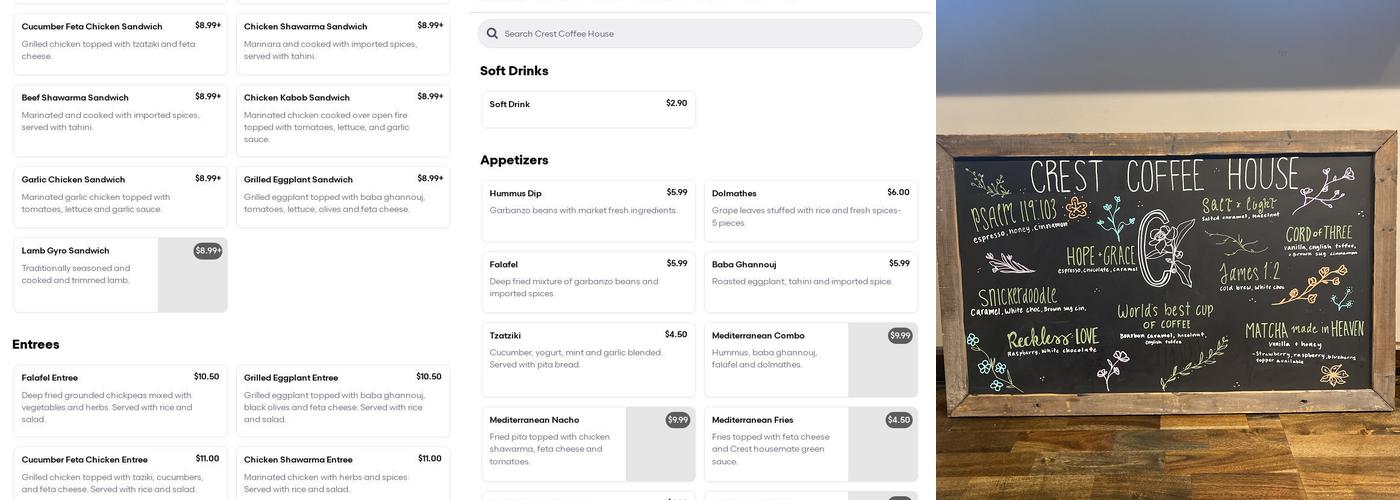The width and height of the screenshot is (1400, 500).
Task: Click the Mediterranean Combo photo thumbnail
Action: pyautogui.click(x=882, y=360)
